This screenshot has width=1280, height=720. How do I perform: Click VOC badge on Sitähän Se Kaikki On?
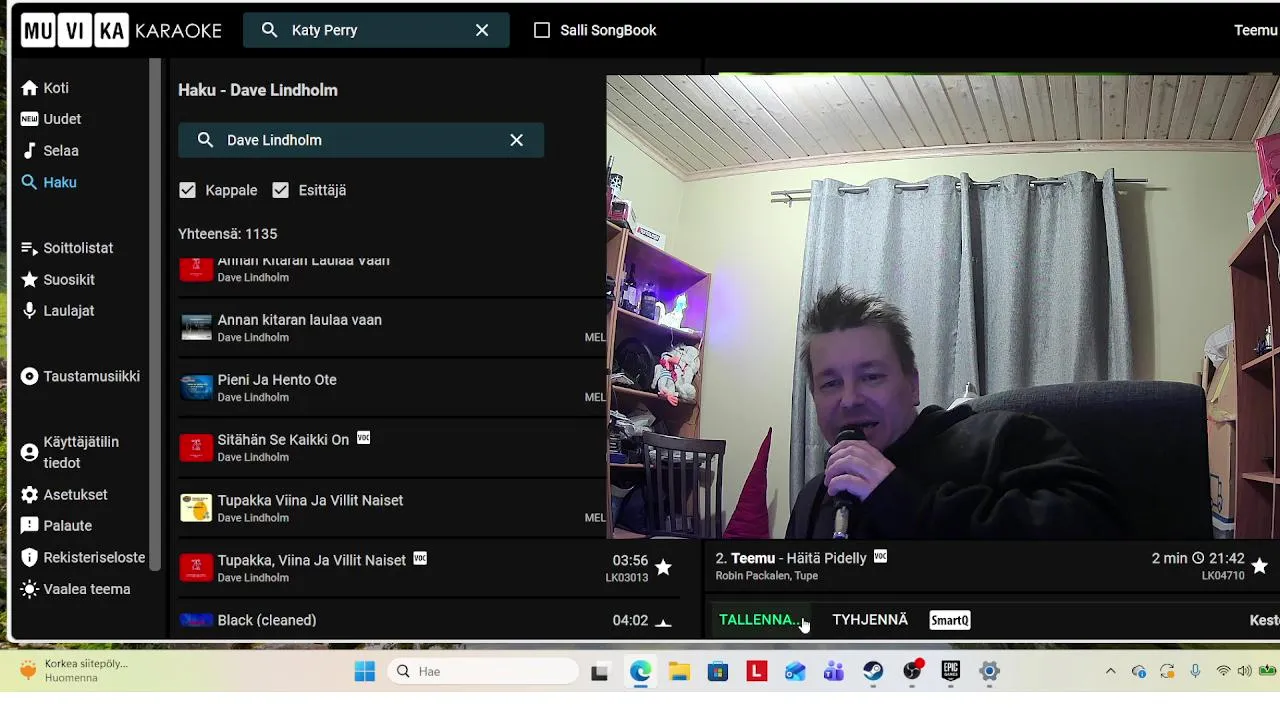[364, 438]
